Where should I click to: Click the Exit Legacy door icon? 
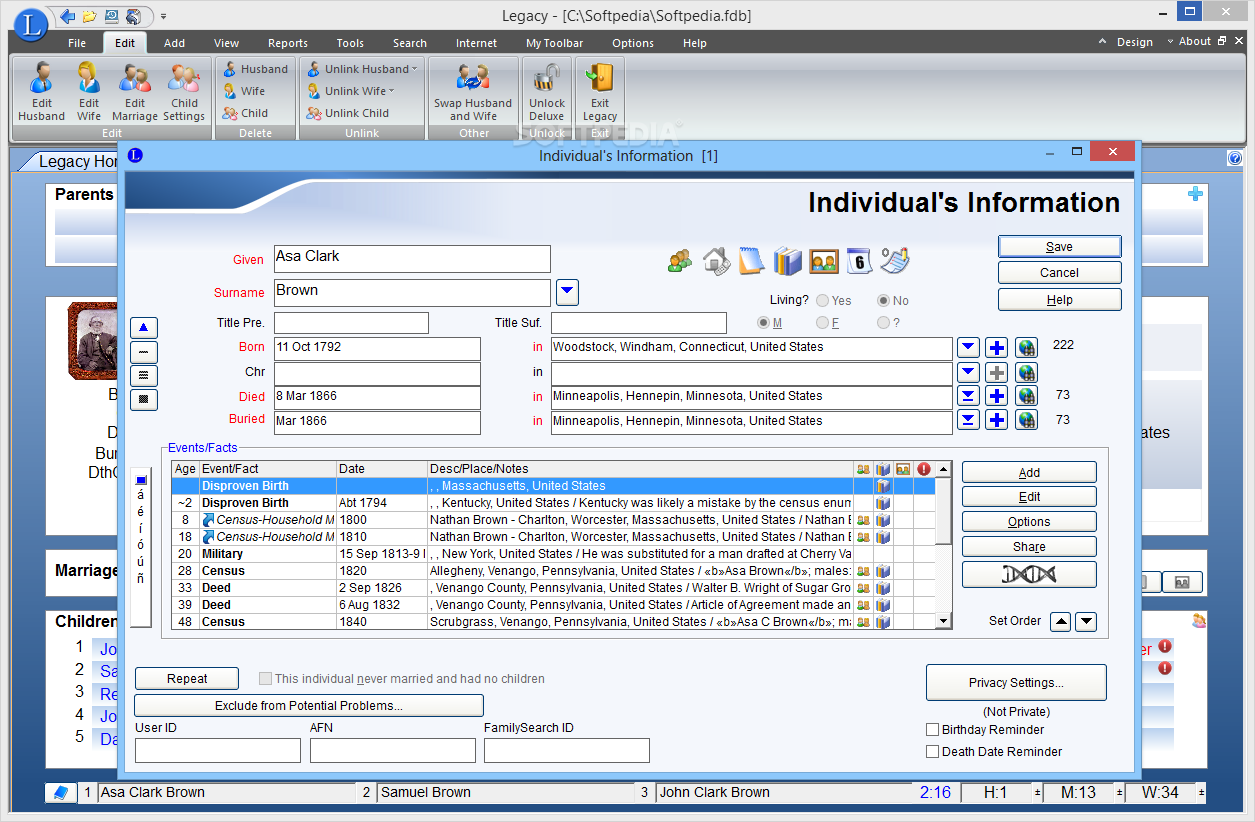coord(600,92)
